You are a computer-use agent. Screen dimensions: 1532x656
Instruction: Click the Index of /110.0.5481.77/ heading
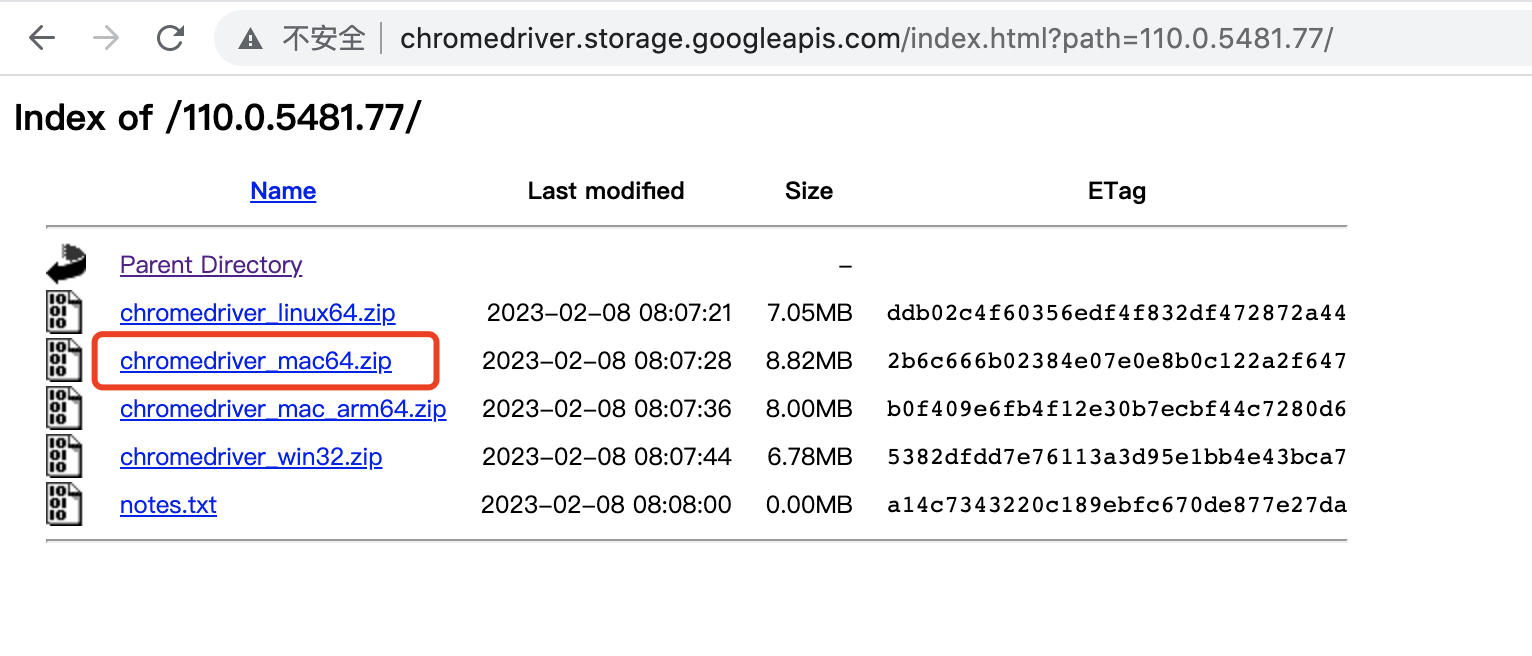click(x=217, y=118)
